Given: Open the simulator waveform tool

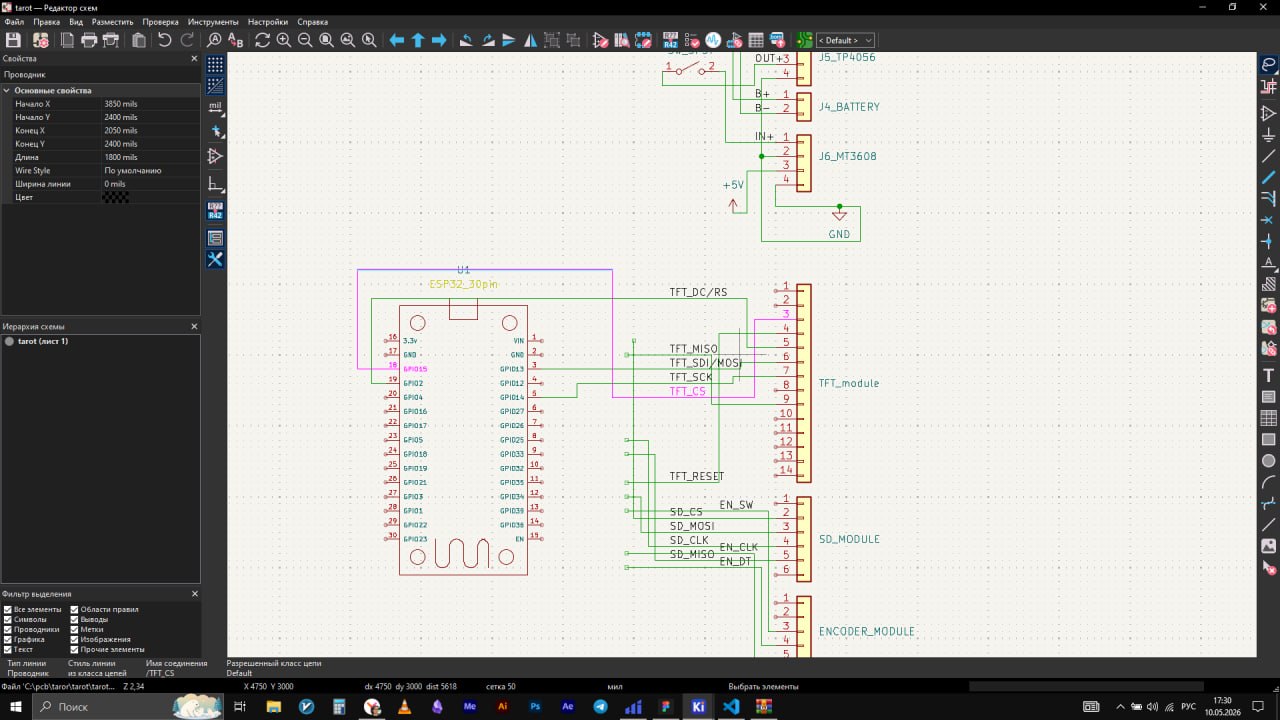Looking at the screenshot, I should 713,40.
